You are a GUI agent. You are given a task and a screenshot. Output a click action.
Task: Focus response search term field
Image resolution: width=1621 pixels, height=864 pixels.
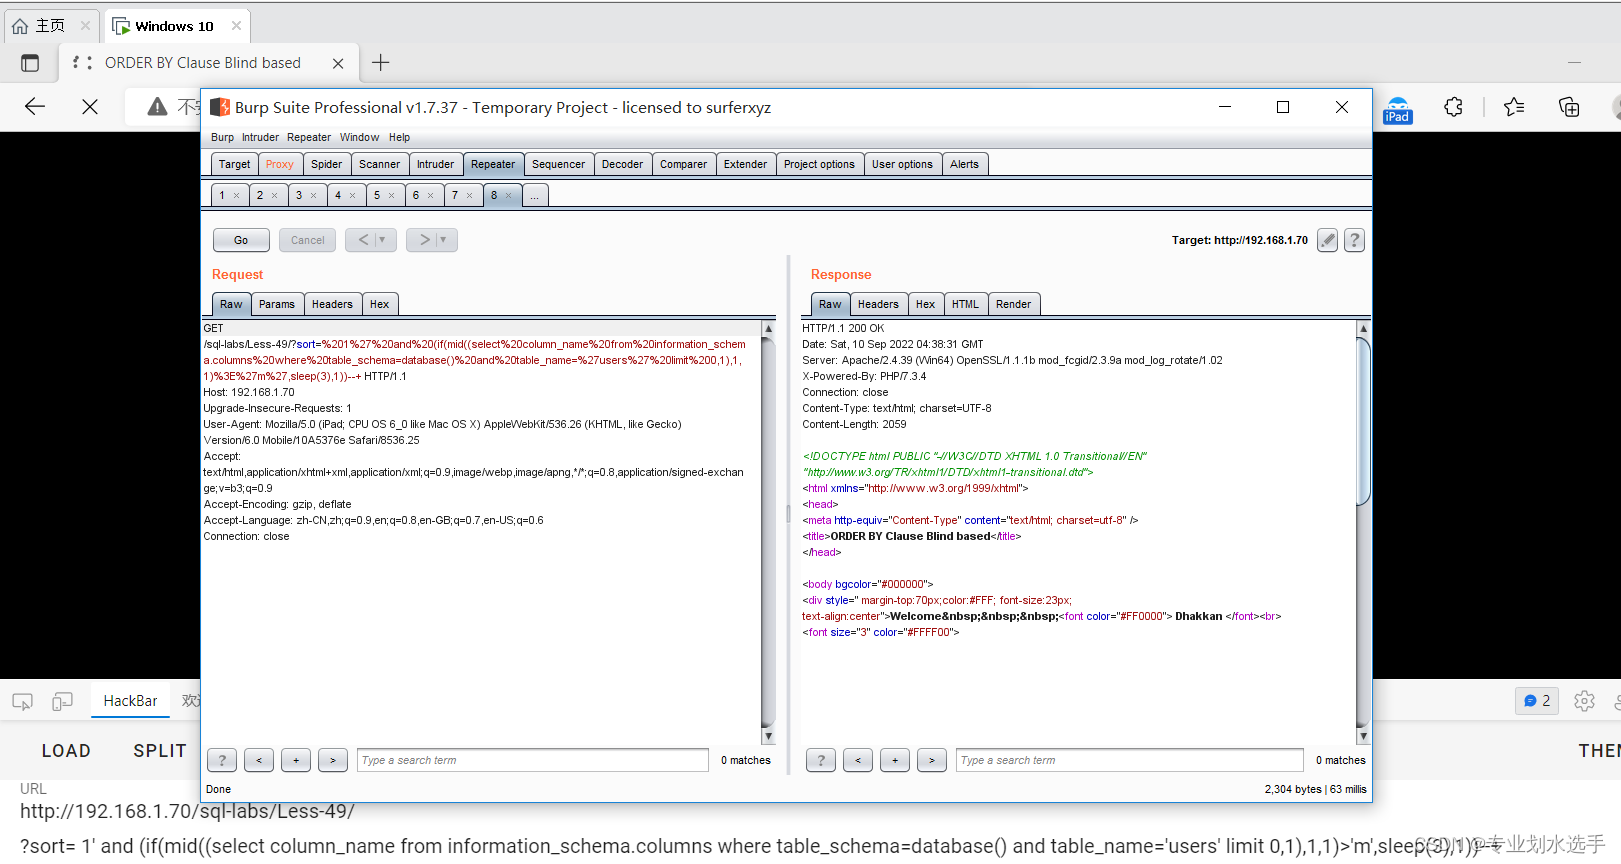[1130, 761]
